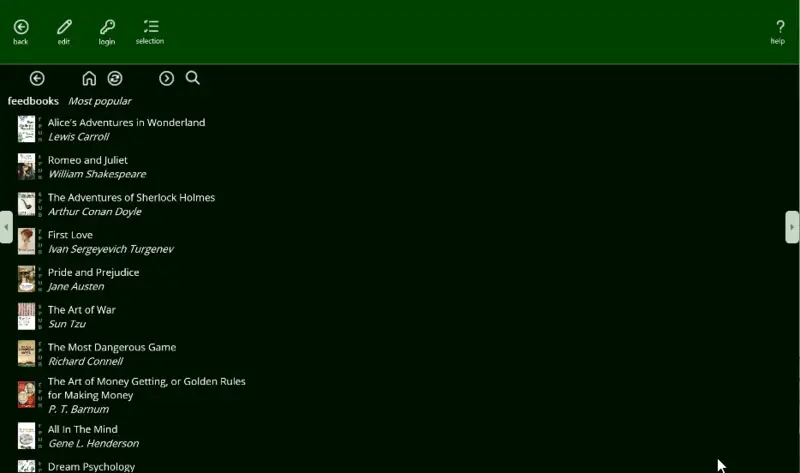Open Alice's Adventures in Wonderland cover thumbnail
Viewport: 800px width, 473px height.
[x=27, y=129]
